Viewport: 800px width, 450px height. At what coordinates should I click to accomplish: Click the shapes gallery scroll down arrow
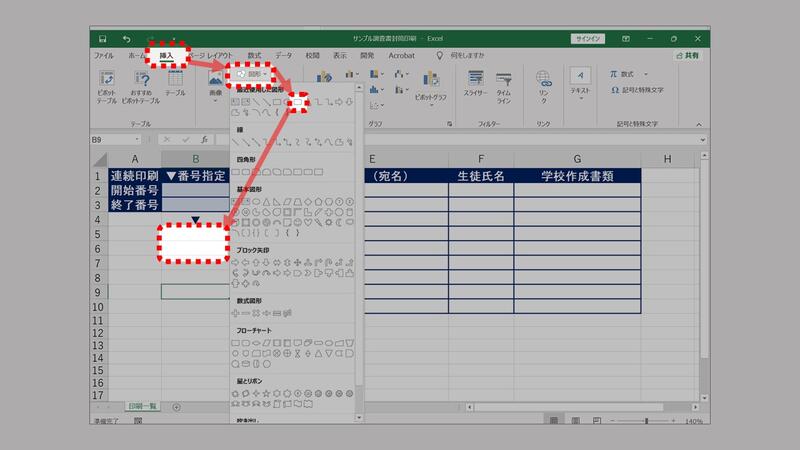(359, 417)
